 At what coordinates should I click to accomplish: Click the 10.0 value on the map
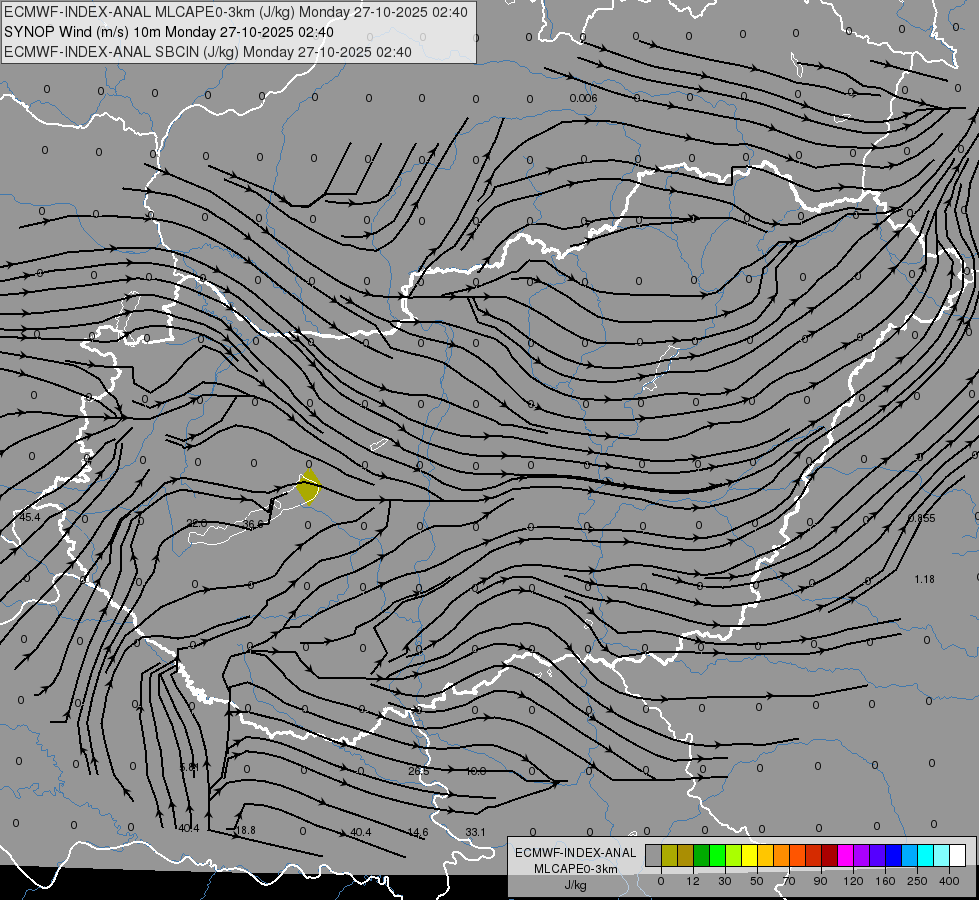[476, 771]
